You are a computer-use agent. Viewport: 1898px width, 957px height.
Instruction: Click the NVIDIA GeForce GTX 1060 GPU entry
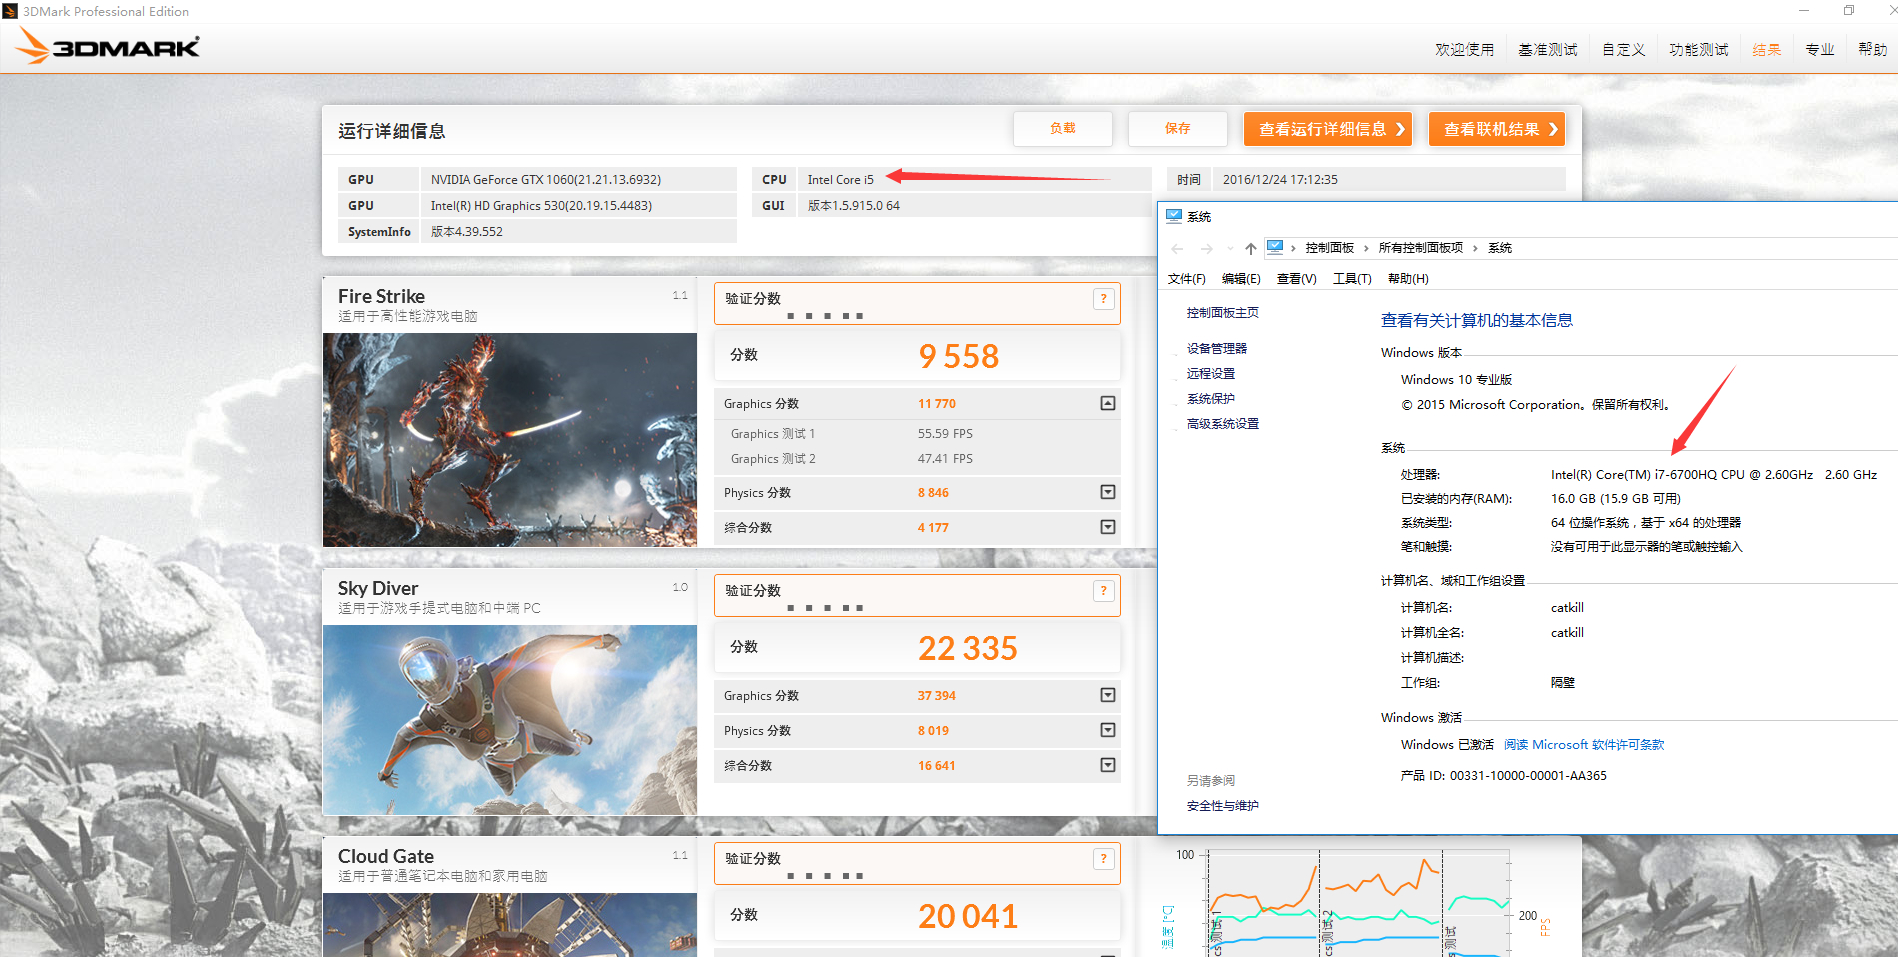coord(546,180)
